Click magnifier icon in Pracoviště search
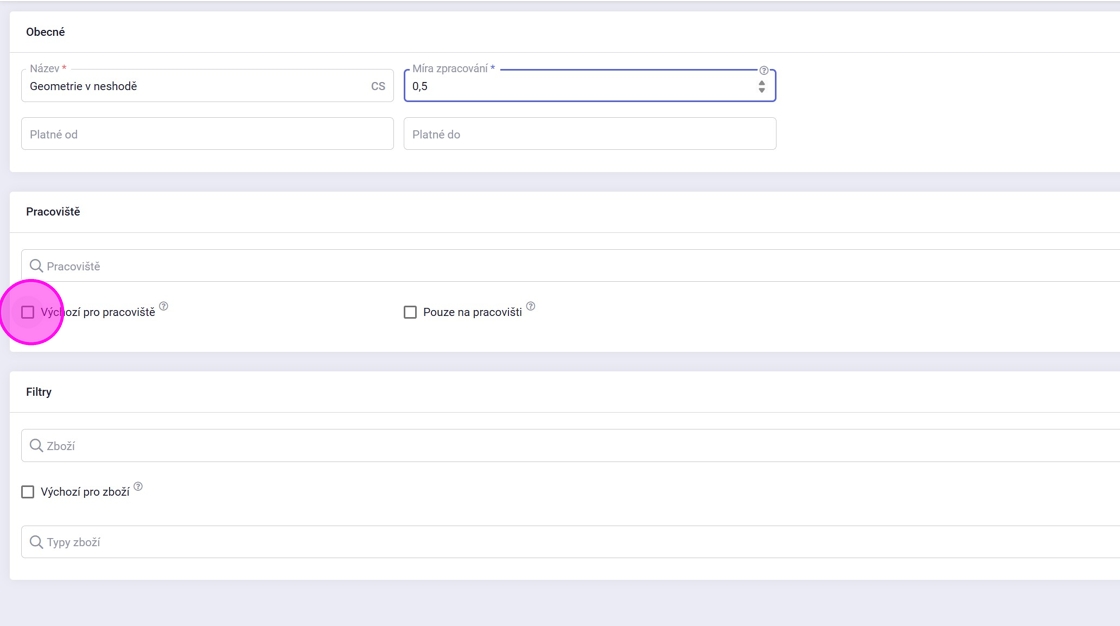The image size is (1120, 626). [36, 266]
